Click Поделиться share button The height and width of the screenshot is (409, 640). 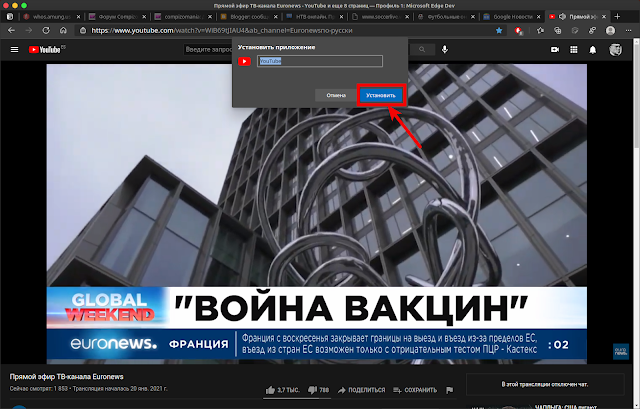(x=362, y=390)
